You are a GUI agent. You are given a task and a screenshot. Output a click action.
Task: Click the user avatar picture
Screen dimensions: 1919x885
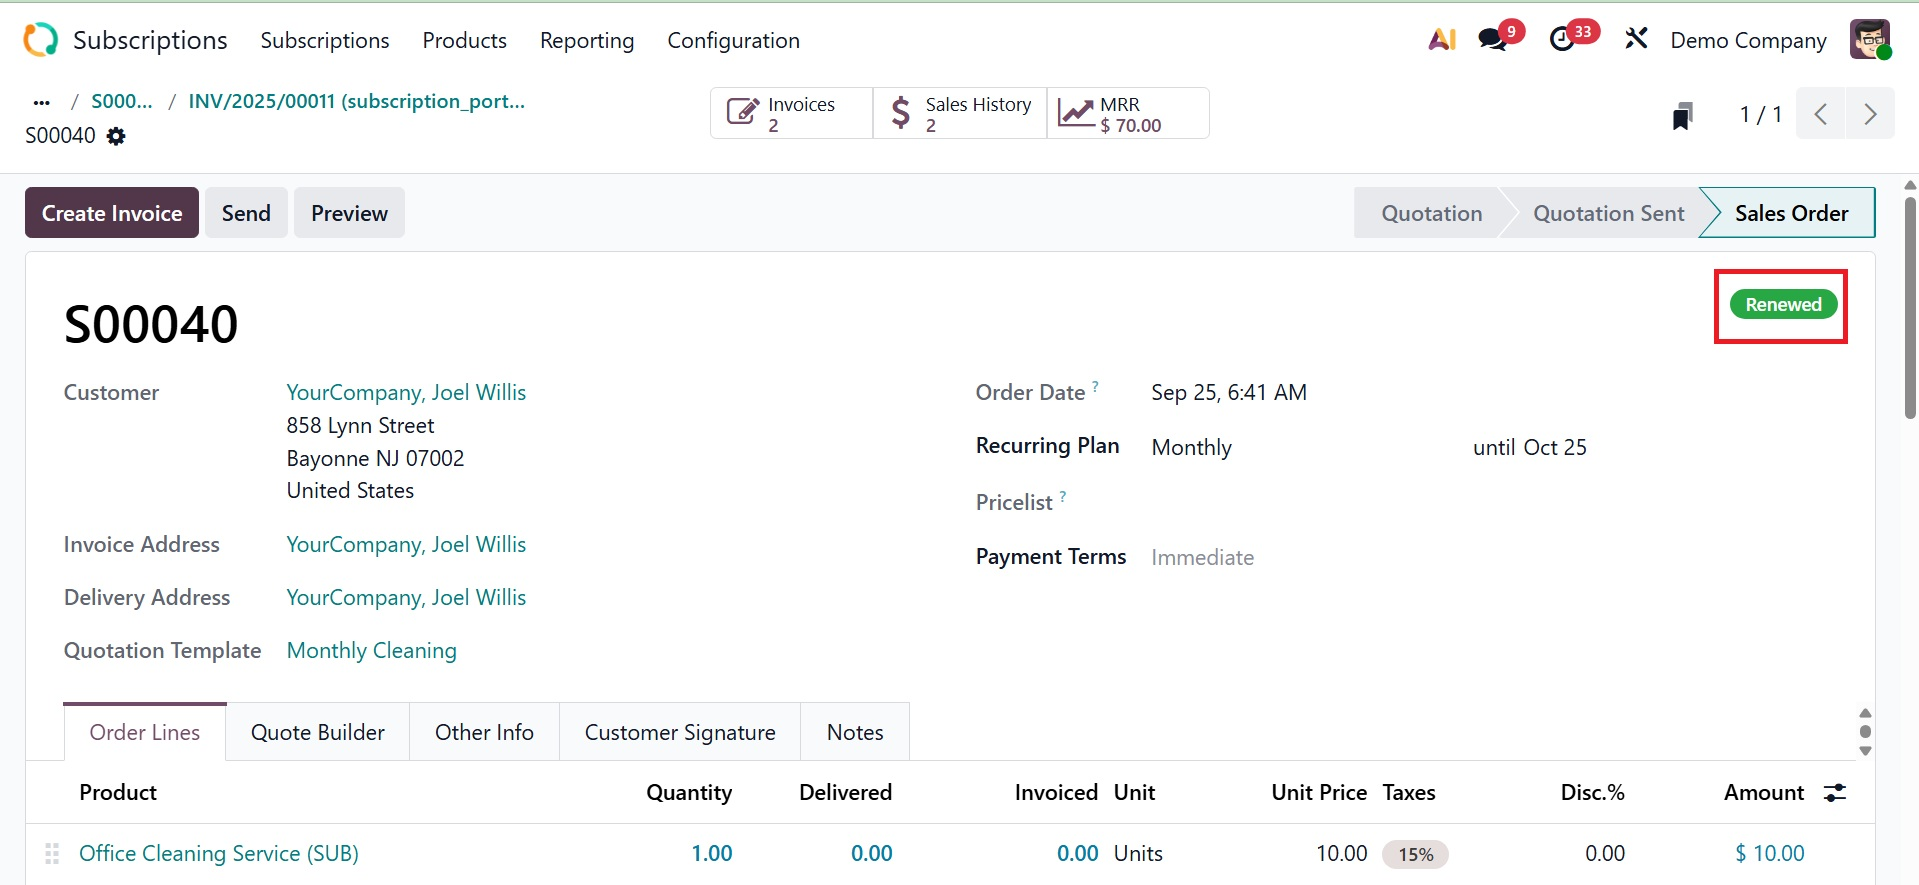pos(1869,40)
